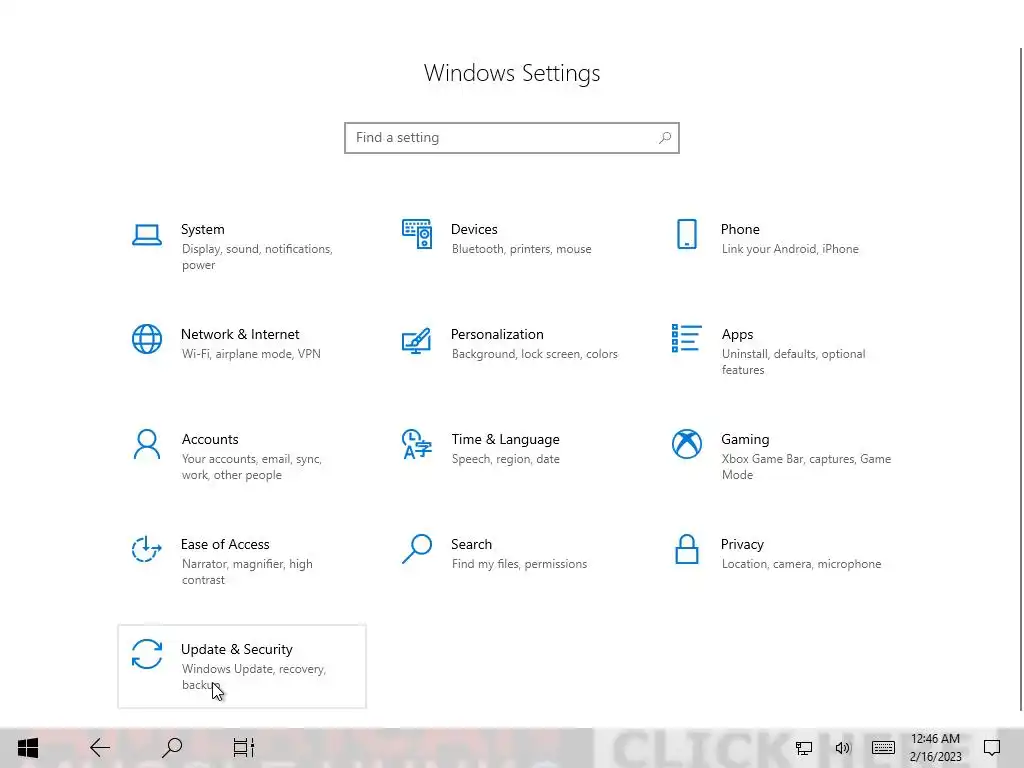1024x768 pixels.
Task: Click 'Uninstall, defaults, optional features' text
Action: pyautogui.click(x=793, y=362)
